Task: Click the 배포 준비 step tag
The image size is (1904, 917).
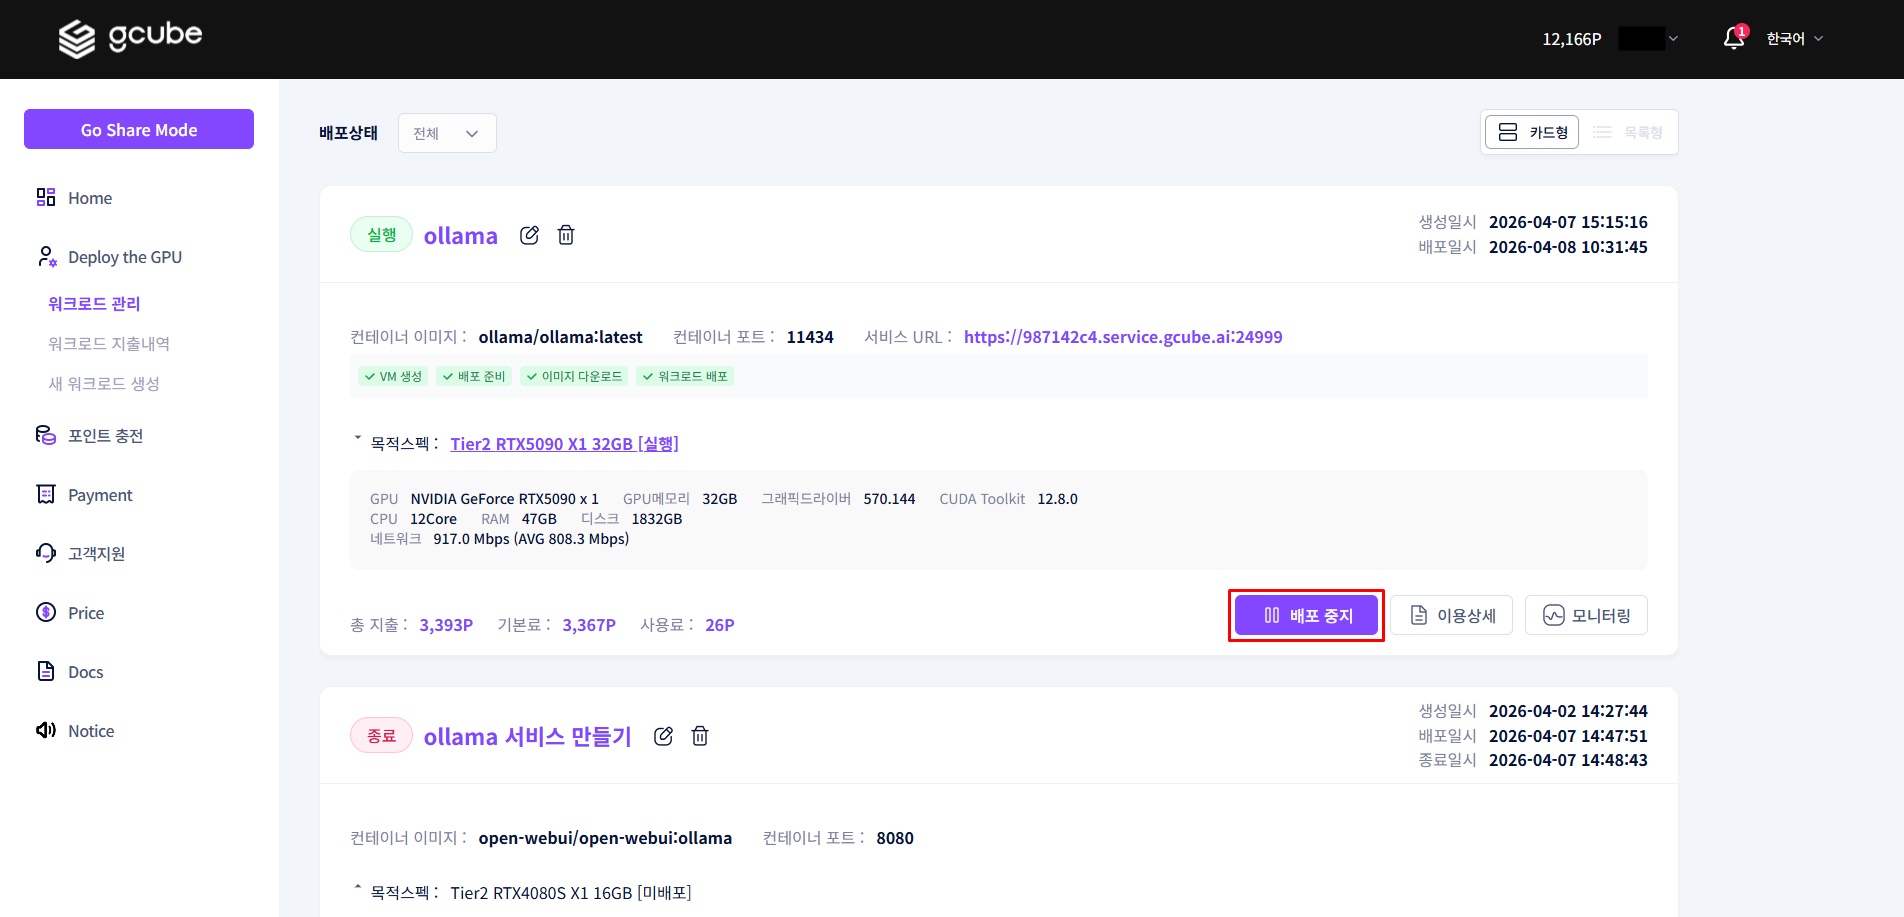Action: pos(474,376)
